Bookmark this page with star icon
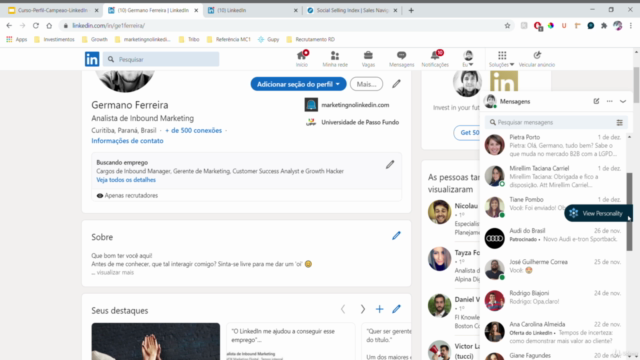The height and width of the screenshot is (360, 640). coord(507,25)
